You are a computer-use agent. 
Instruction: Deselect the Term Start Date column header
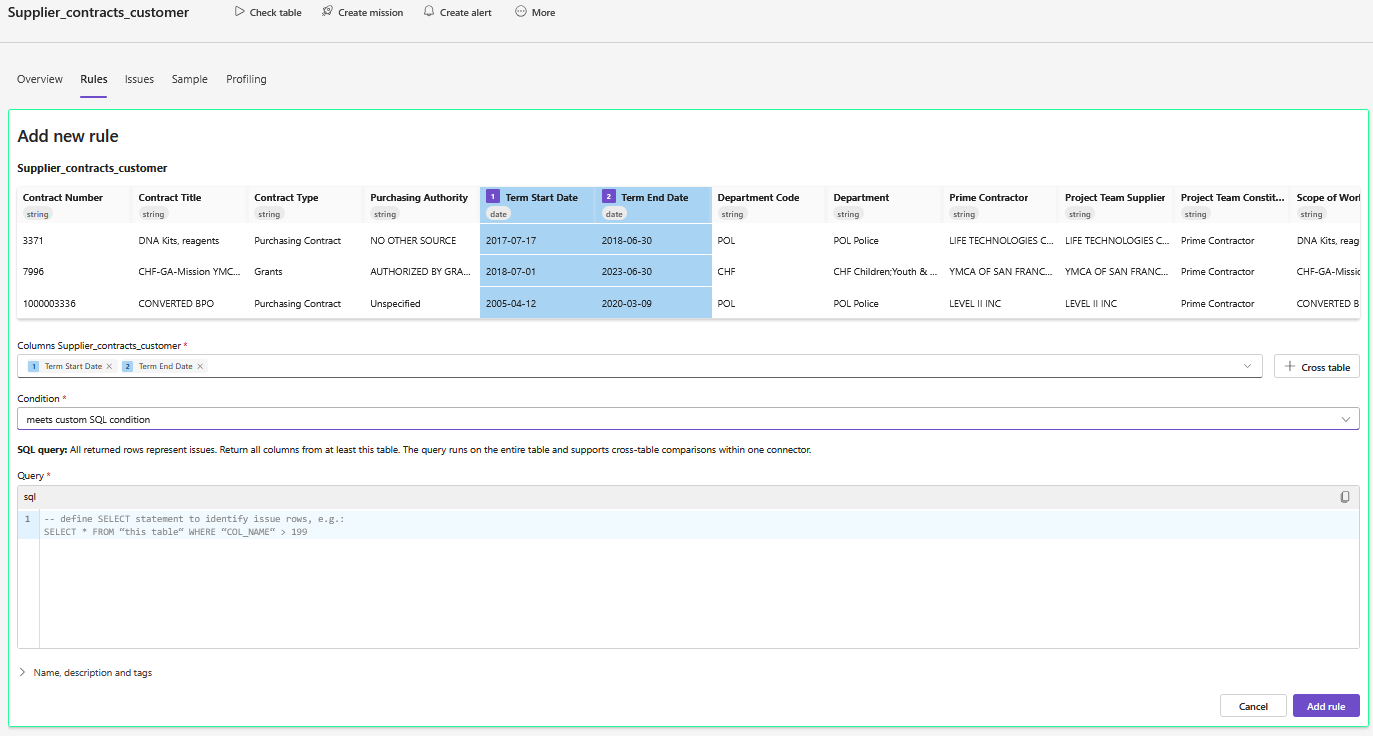click(540, 198)
